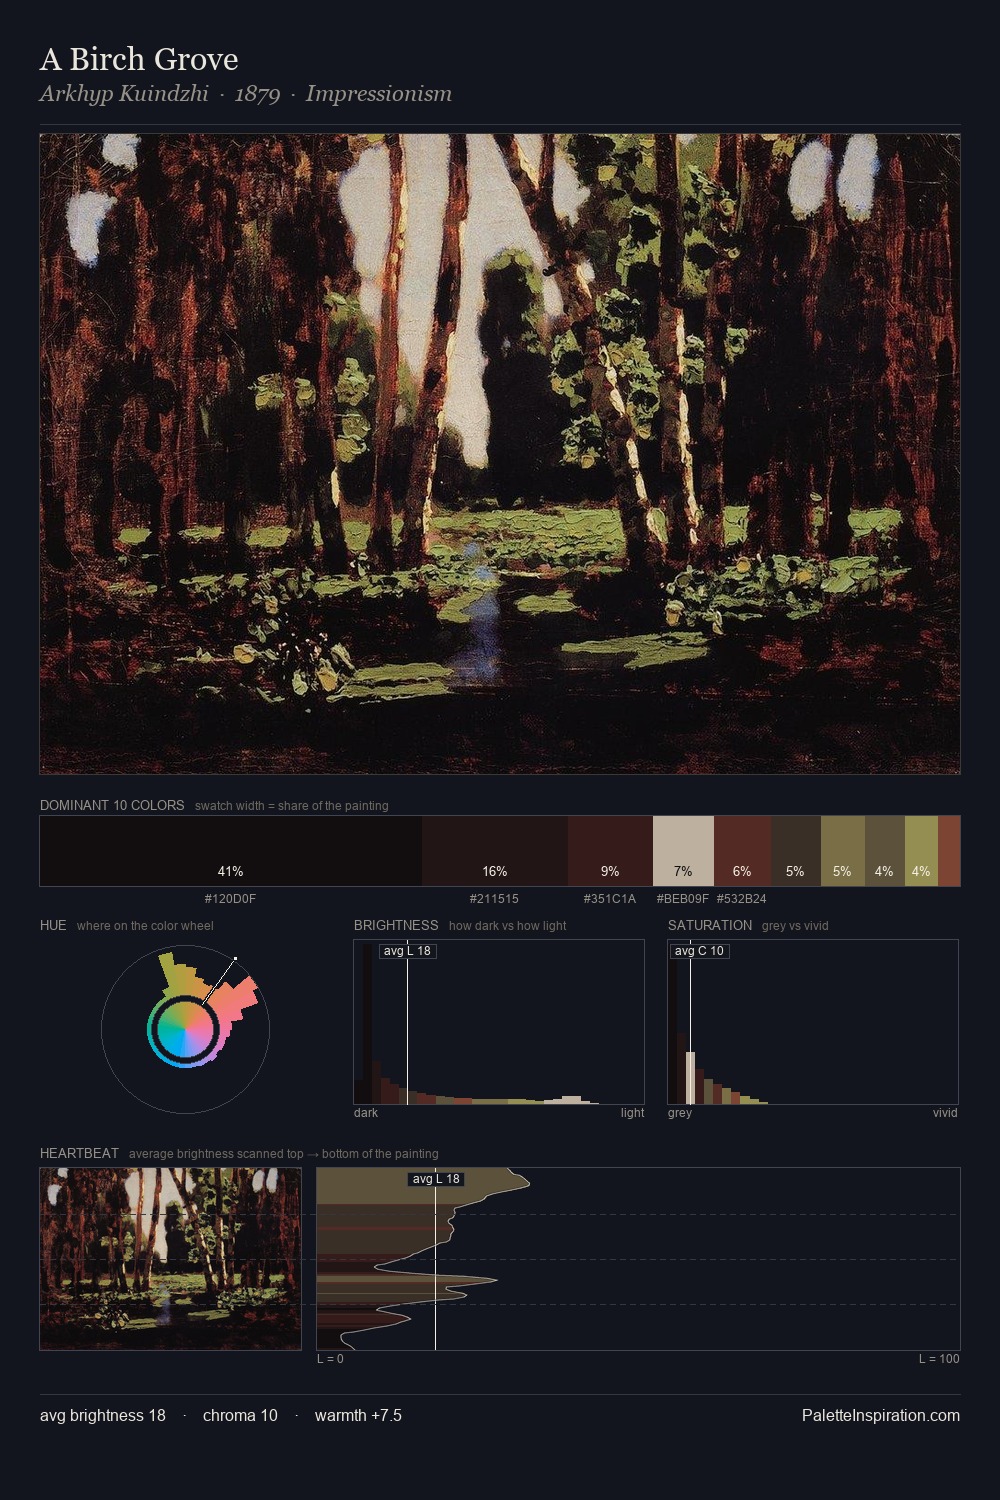Click the "HEARTBEAT" section heading
The width and height of the screenshot is (1000, 1500).
(x=79, y=1153)
